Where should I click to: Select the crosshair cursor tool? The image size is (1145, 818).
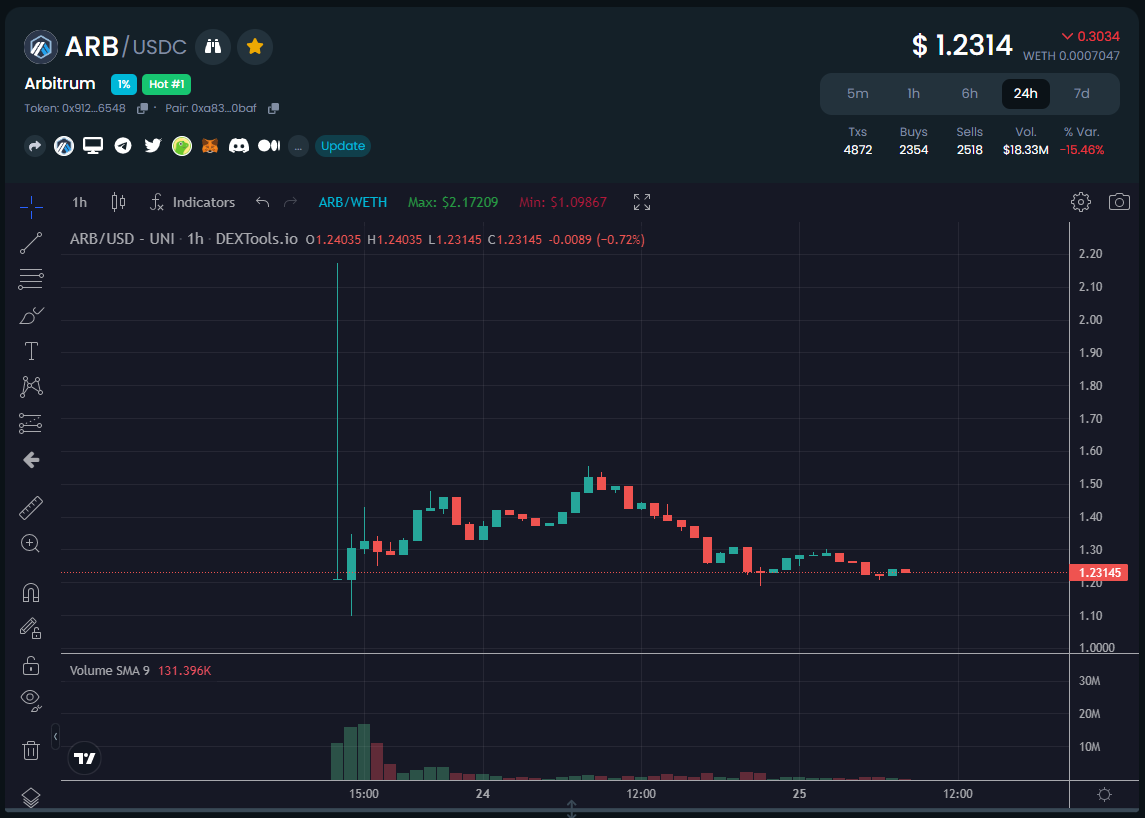pos(31,207)
